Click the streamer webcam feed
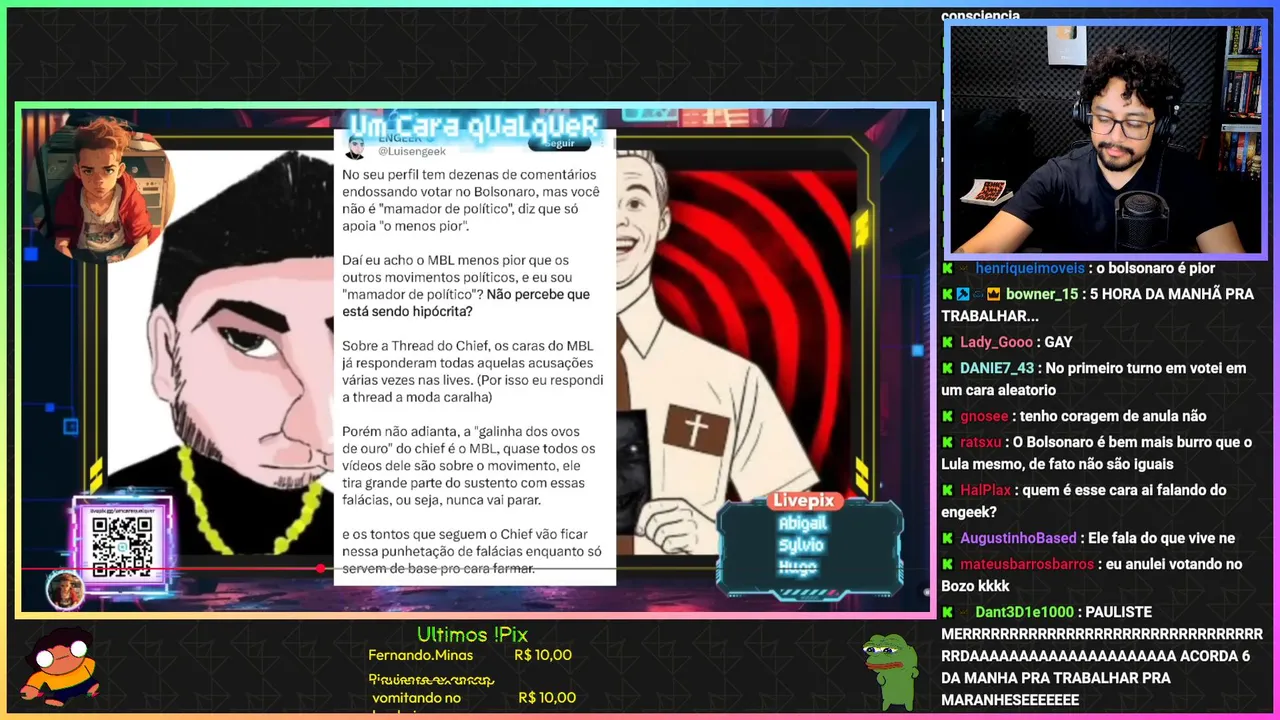Image resolution: width=1280 pixels, height=720 pixels. tap(1105, 140)
